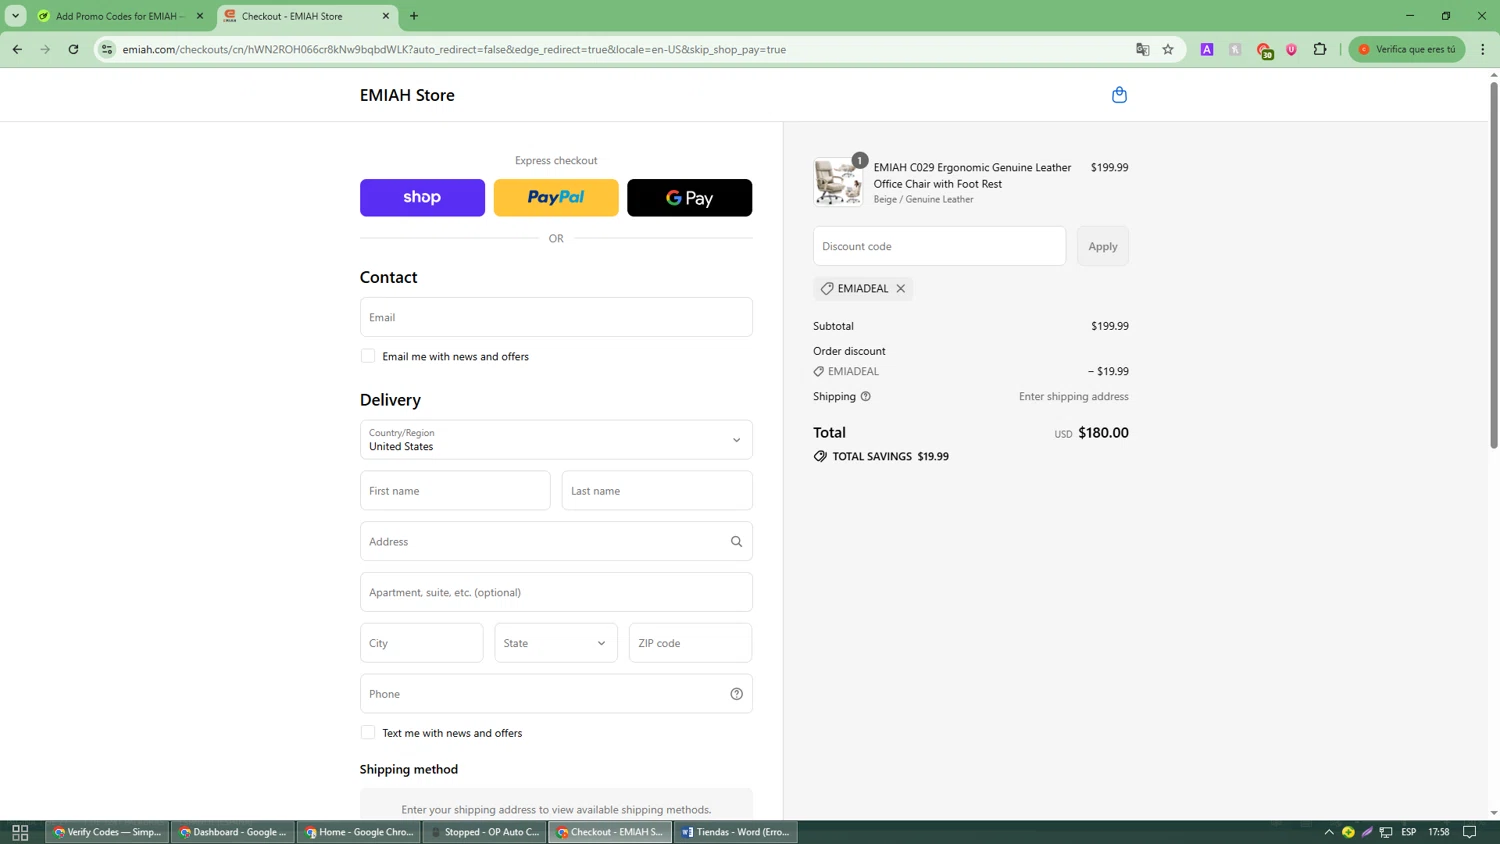Open the Country/Region dropdown

(x=556, y=440)
